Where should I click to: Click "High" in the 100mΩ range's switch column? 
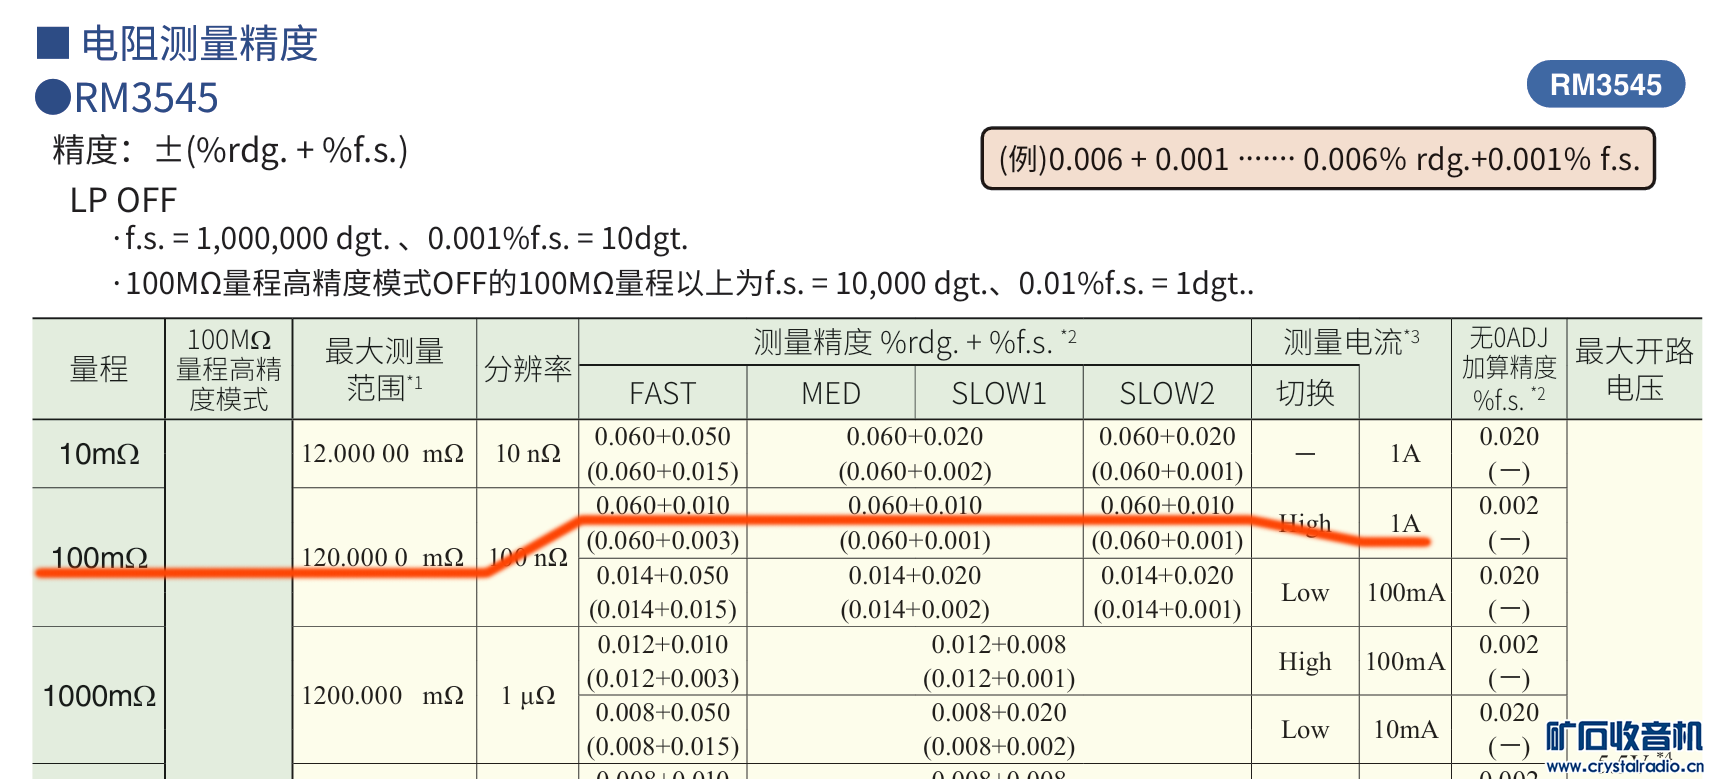(x=1306, y=523)
